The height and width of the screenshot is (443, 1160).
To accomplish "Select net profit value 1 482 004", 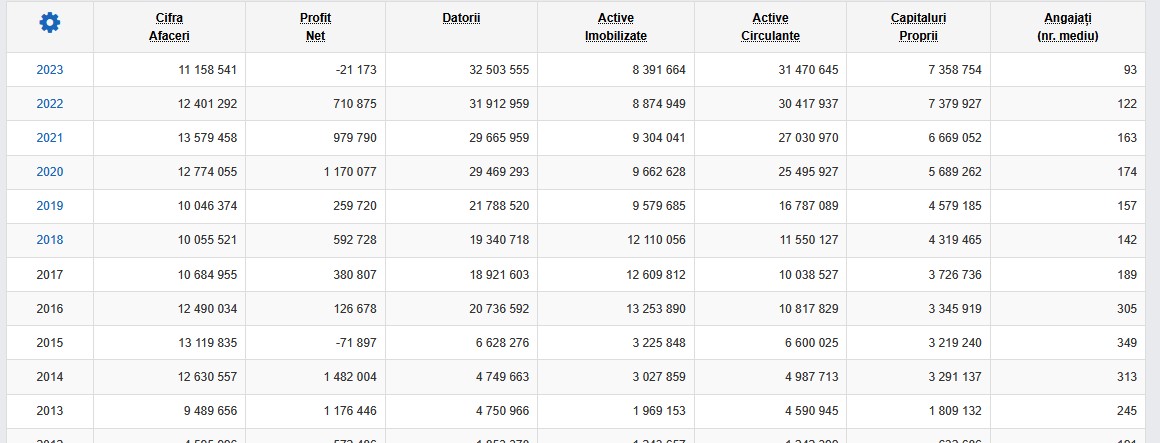I will coord(350,376).
